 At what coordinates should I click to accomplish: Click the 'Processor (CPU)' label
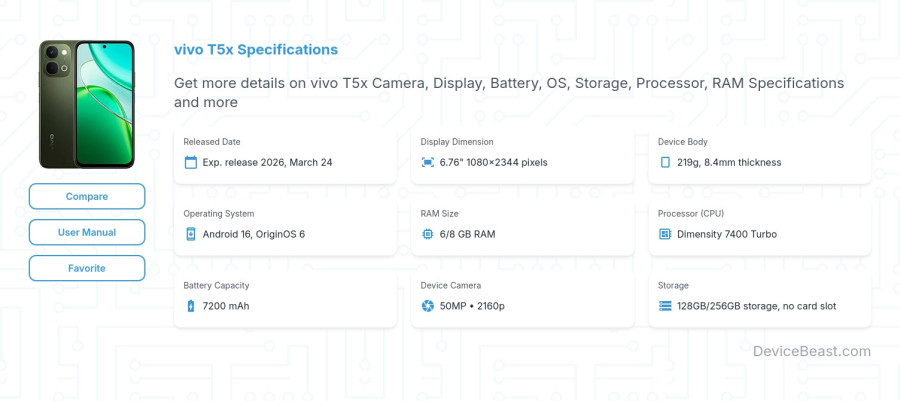[690, 213]
